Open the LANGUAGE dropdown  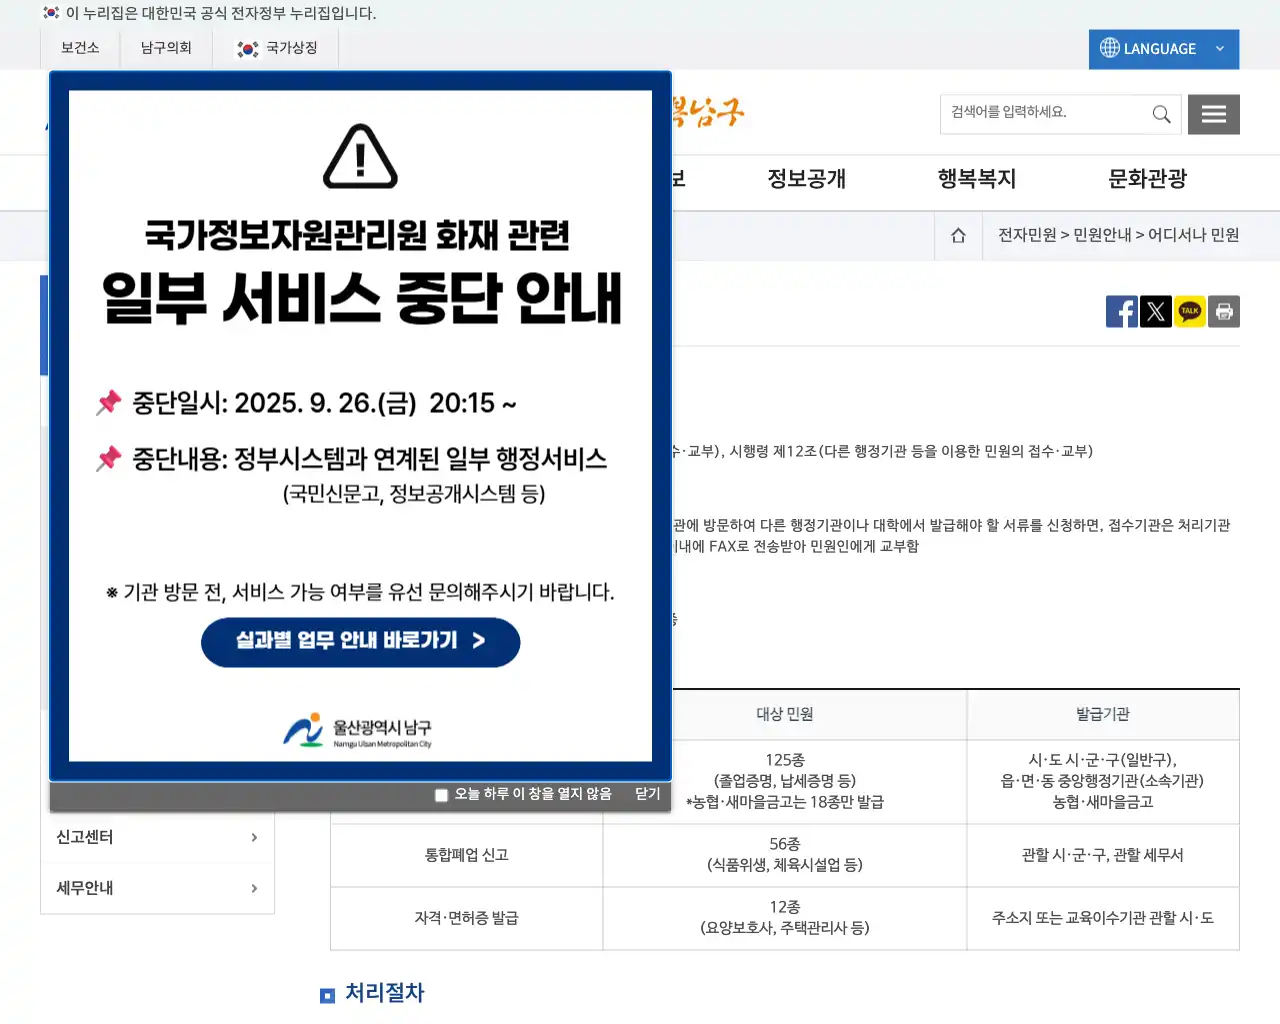click(x=1163, y=49)
